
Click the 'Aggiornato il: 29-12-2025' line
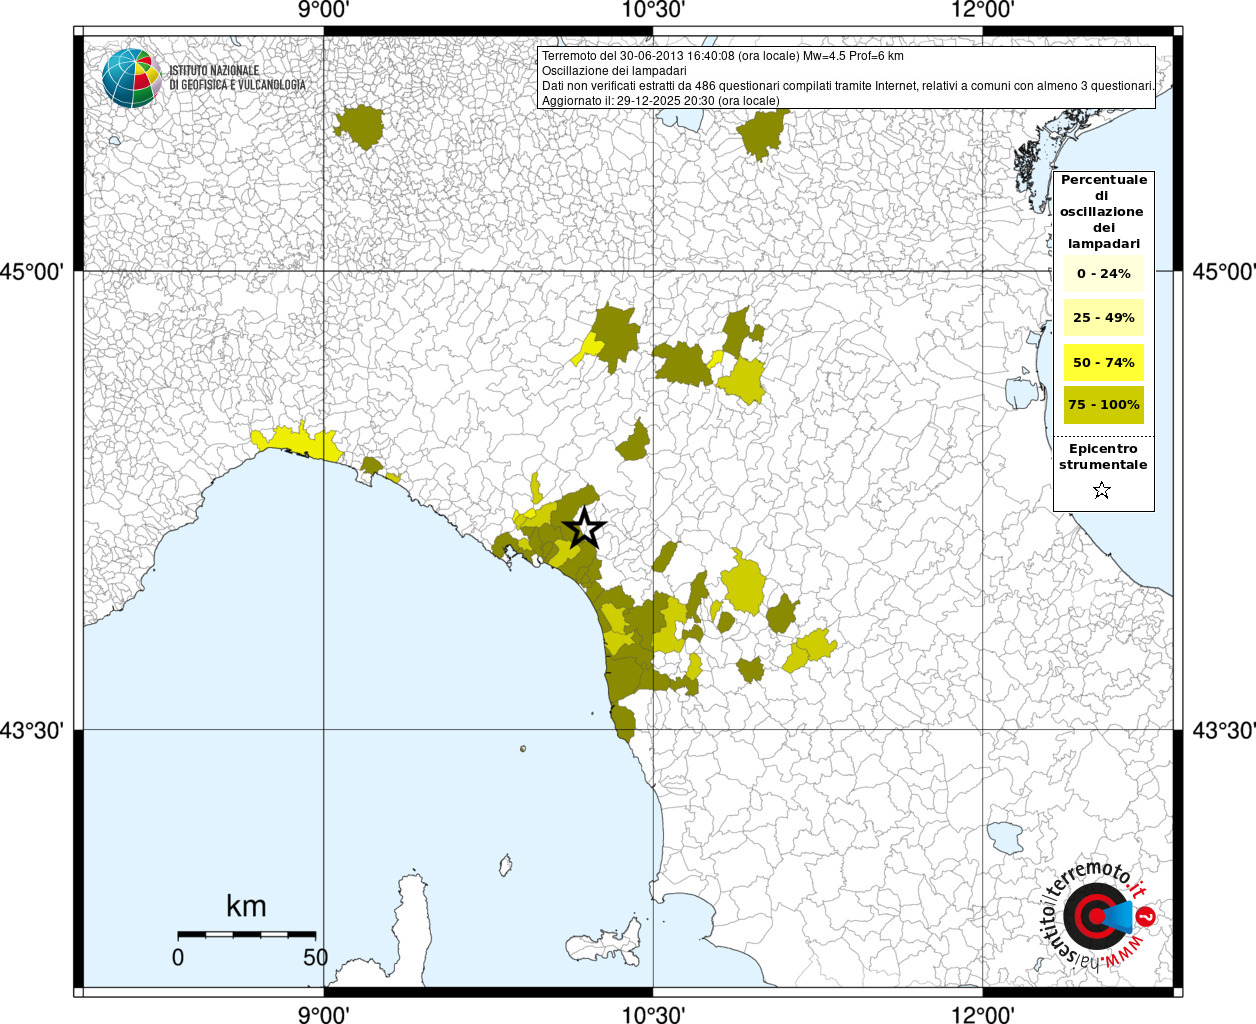click(660, 101)
